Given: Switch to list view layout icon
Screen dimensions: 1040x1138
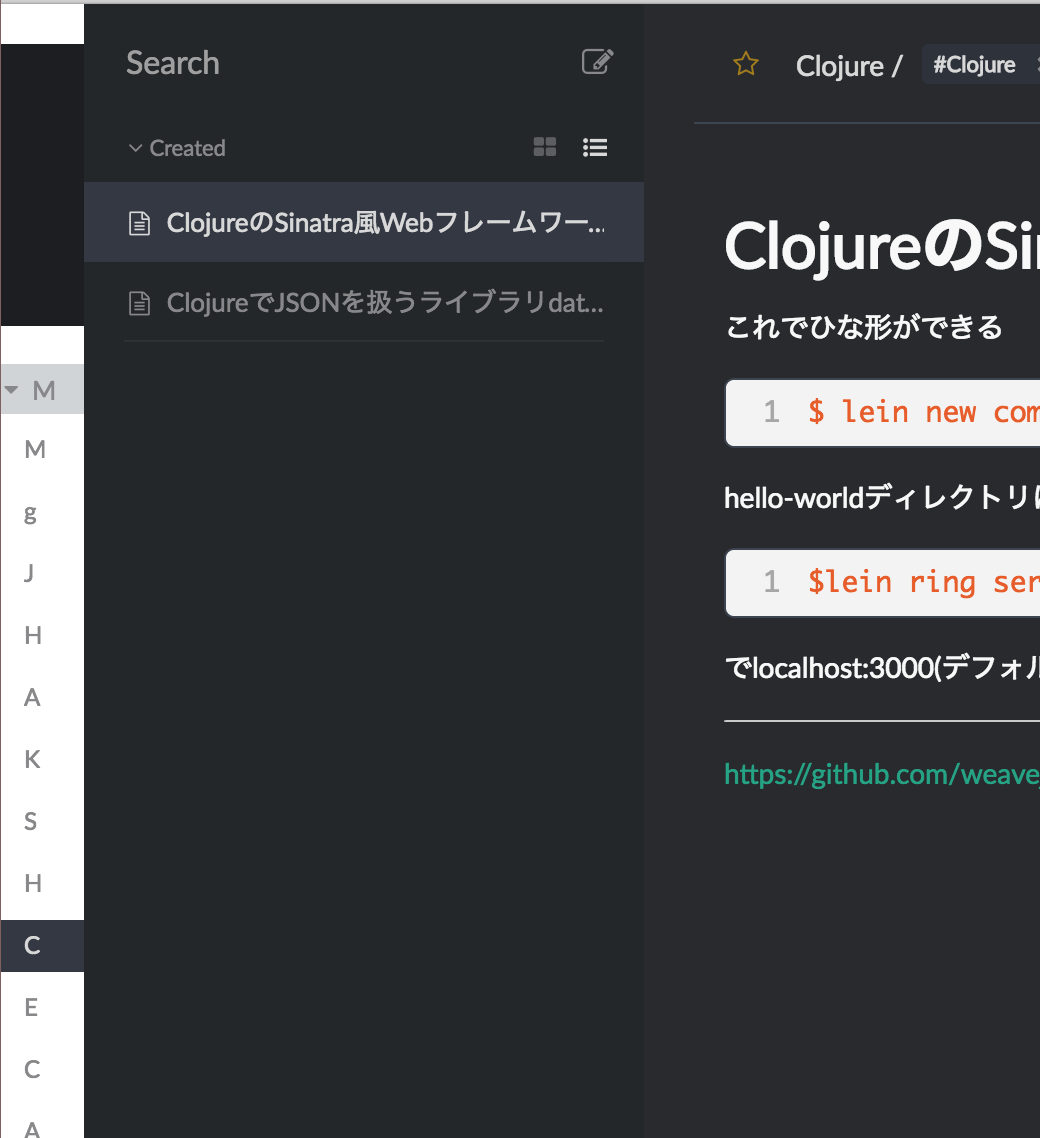Looking at the screenshot, I should coord(594,147).
